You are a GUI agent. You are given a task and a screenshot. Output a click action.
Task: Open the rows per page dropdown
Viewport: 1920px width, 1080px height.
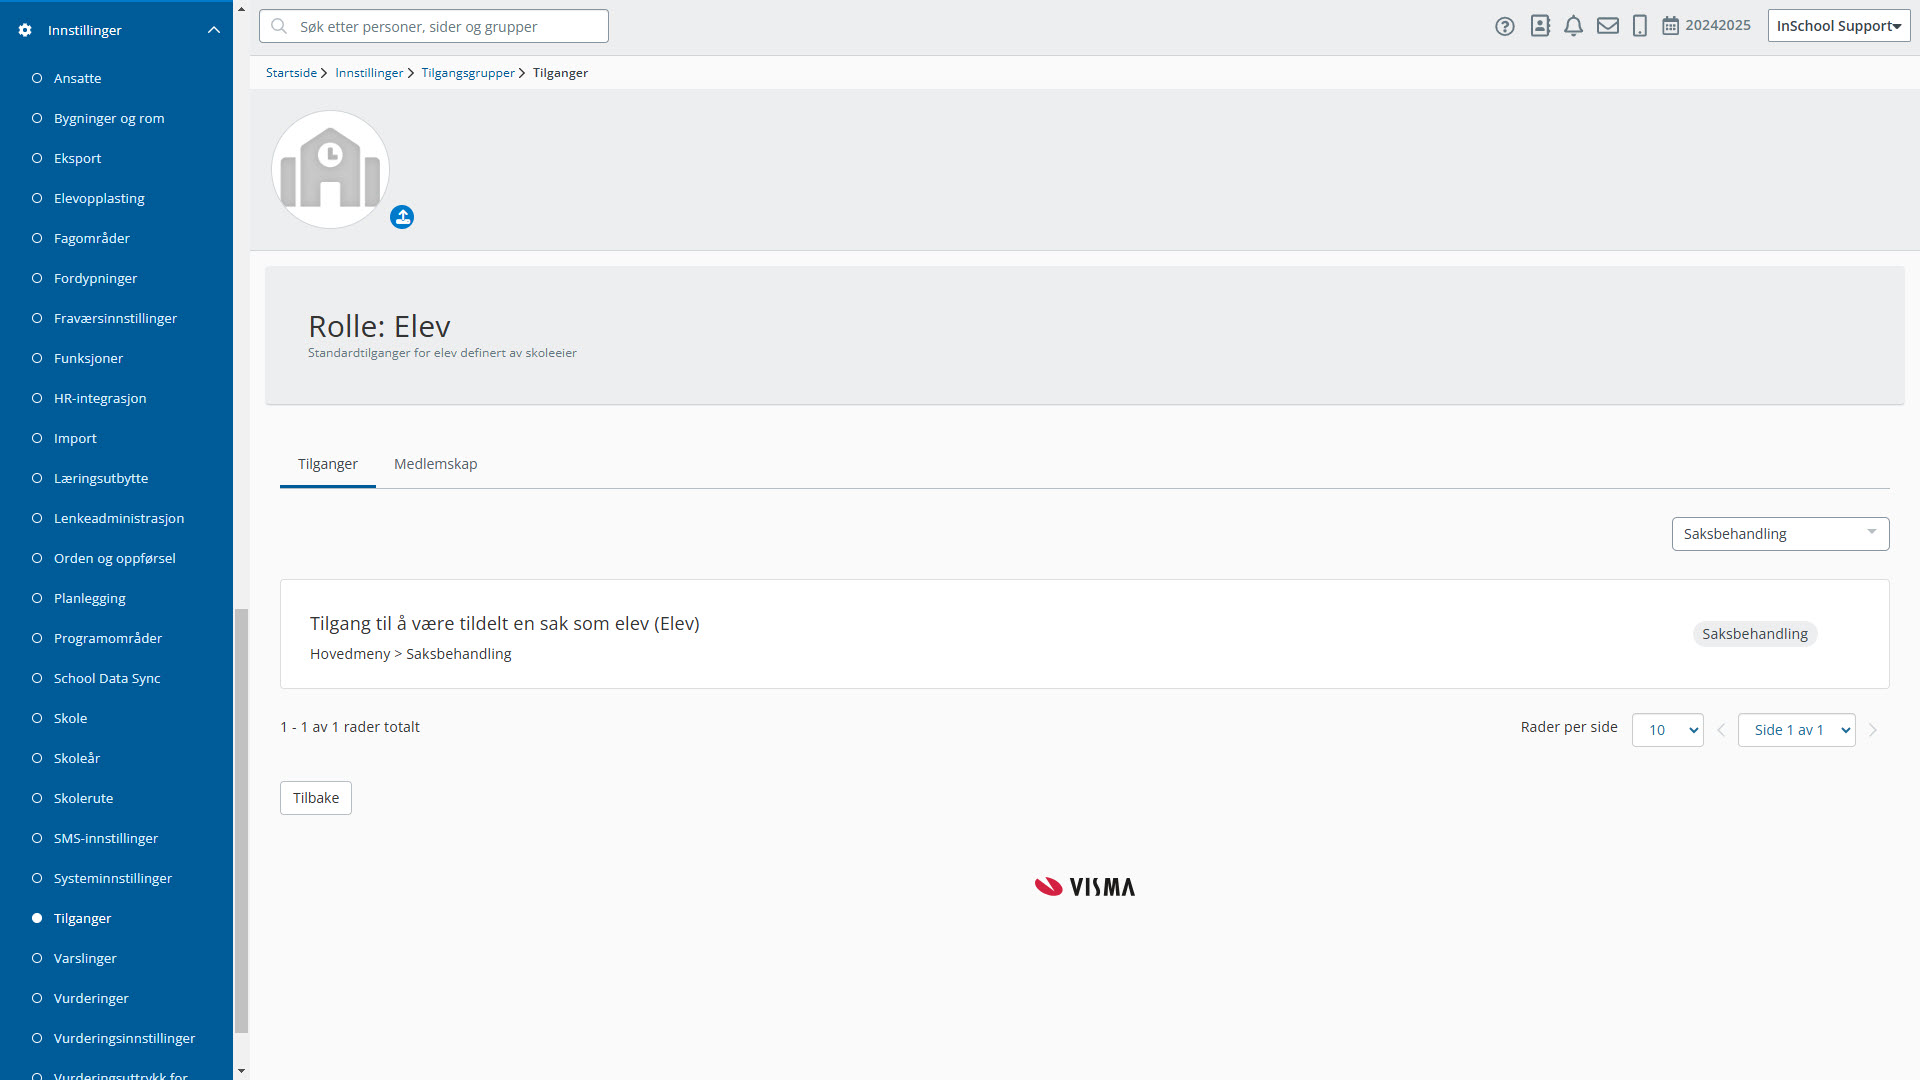[x=1667, y=730]
